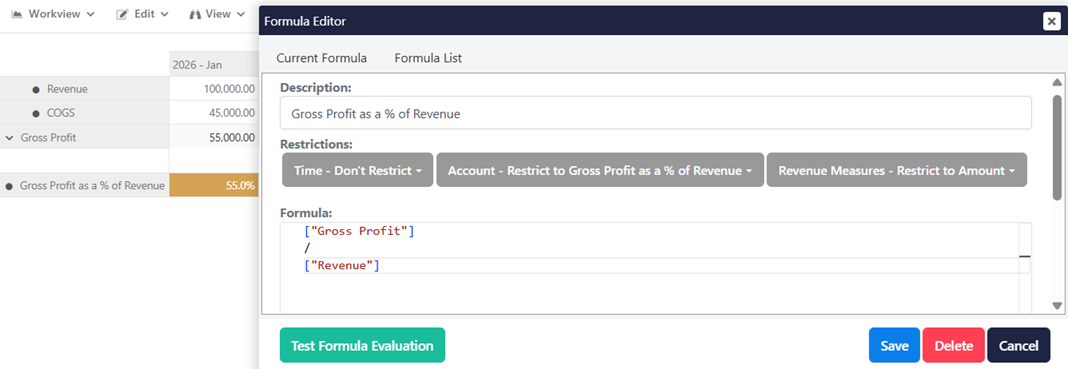Open the Revenue Measures restriction dropdown
1068x369 pixels.
(x=896, y=170)
